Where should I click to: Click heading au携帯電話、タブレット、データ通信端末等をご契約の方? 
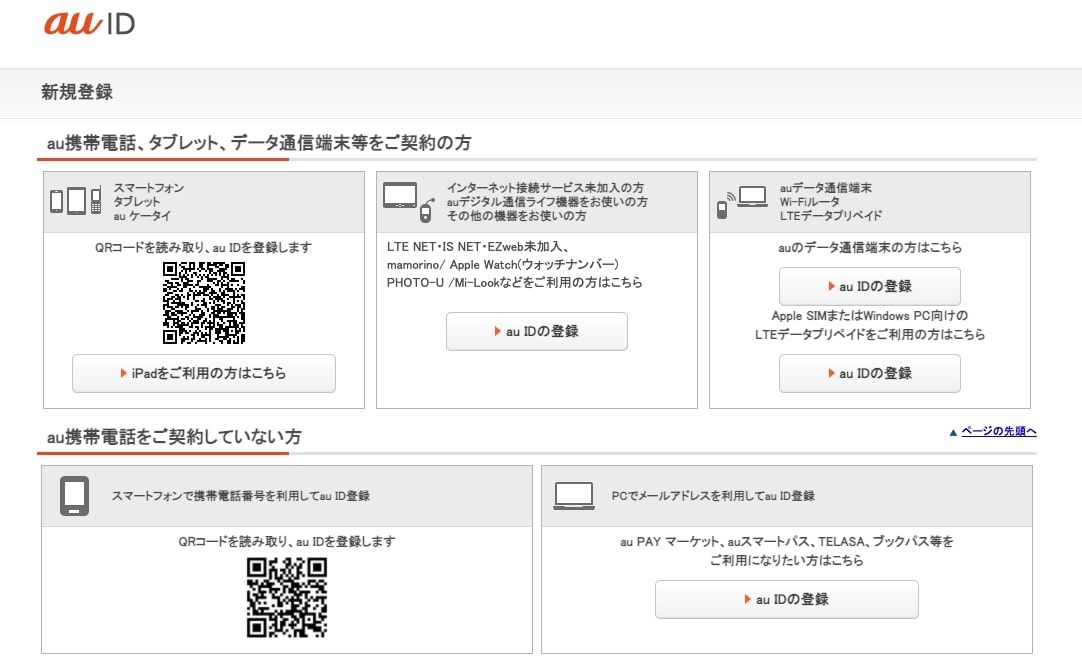259,143
